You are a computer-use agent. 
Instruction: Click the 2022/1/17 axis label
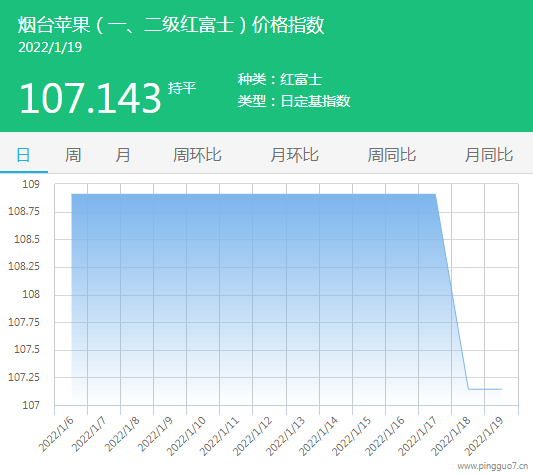click(417, 436)
